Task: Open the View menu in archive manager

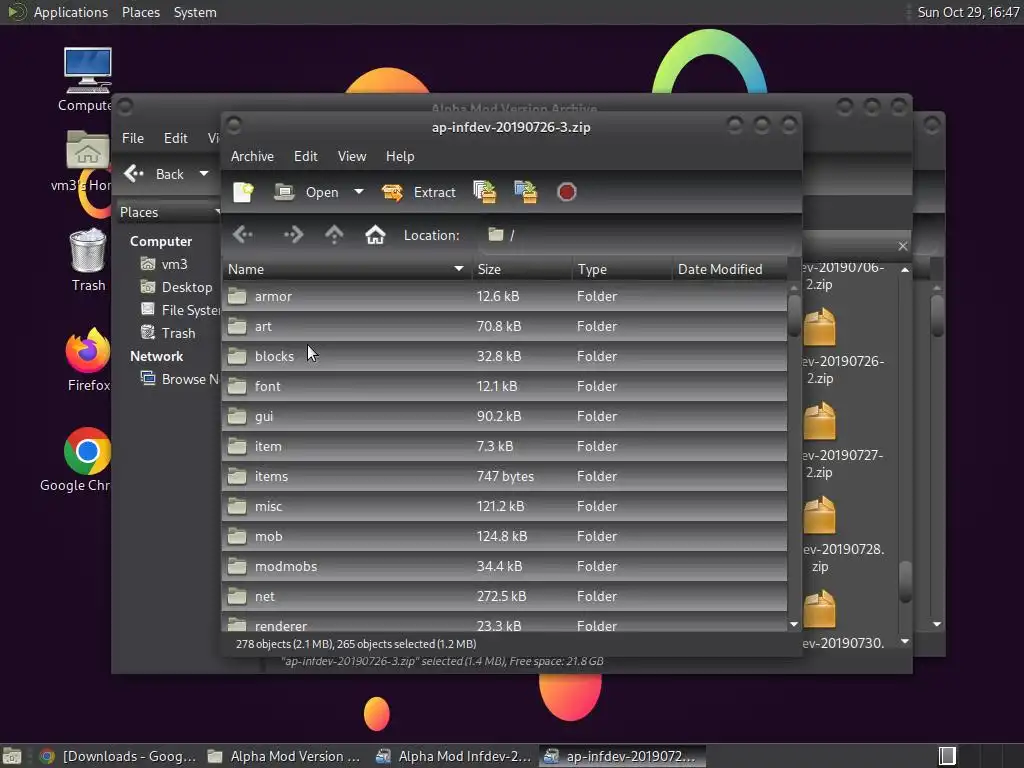Action: coord(352,156)
